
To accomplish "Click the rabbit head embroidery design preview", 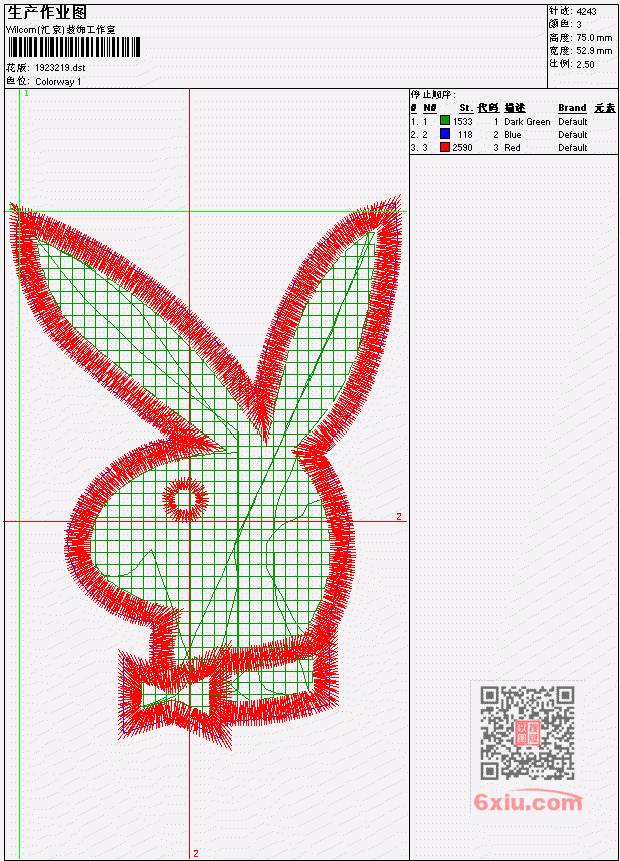I will point(206,472).
